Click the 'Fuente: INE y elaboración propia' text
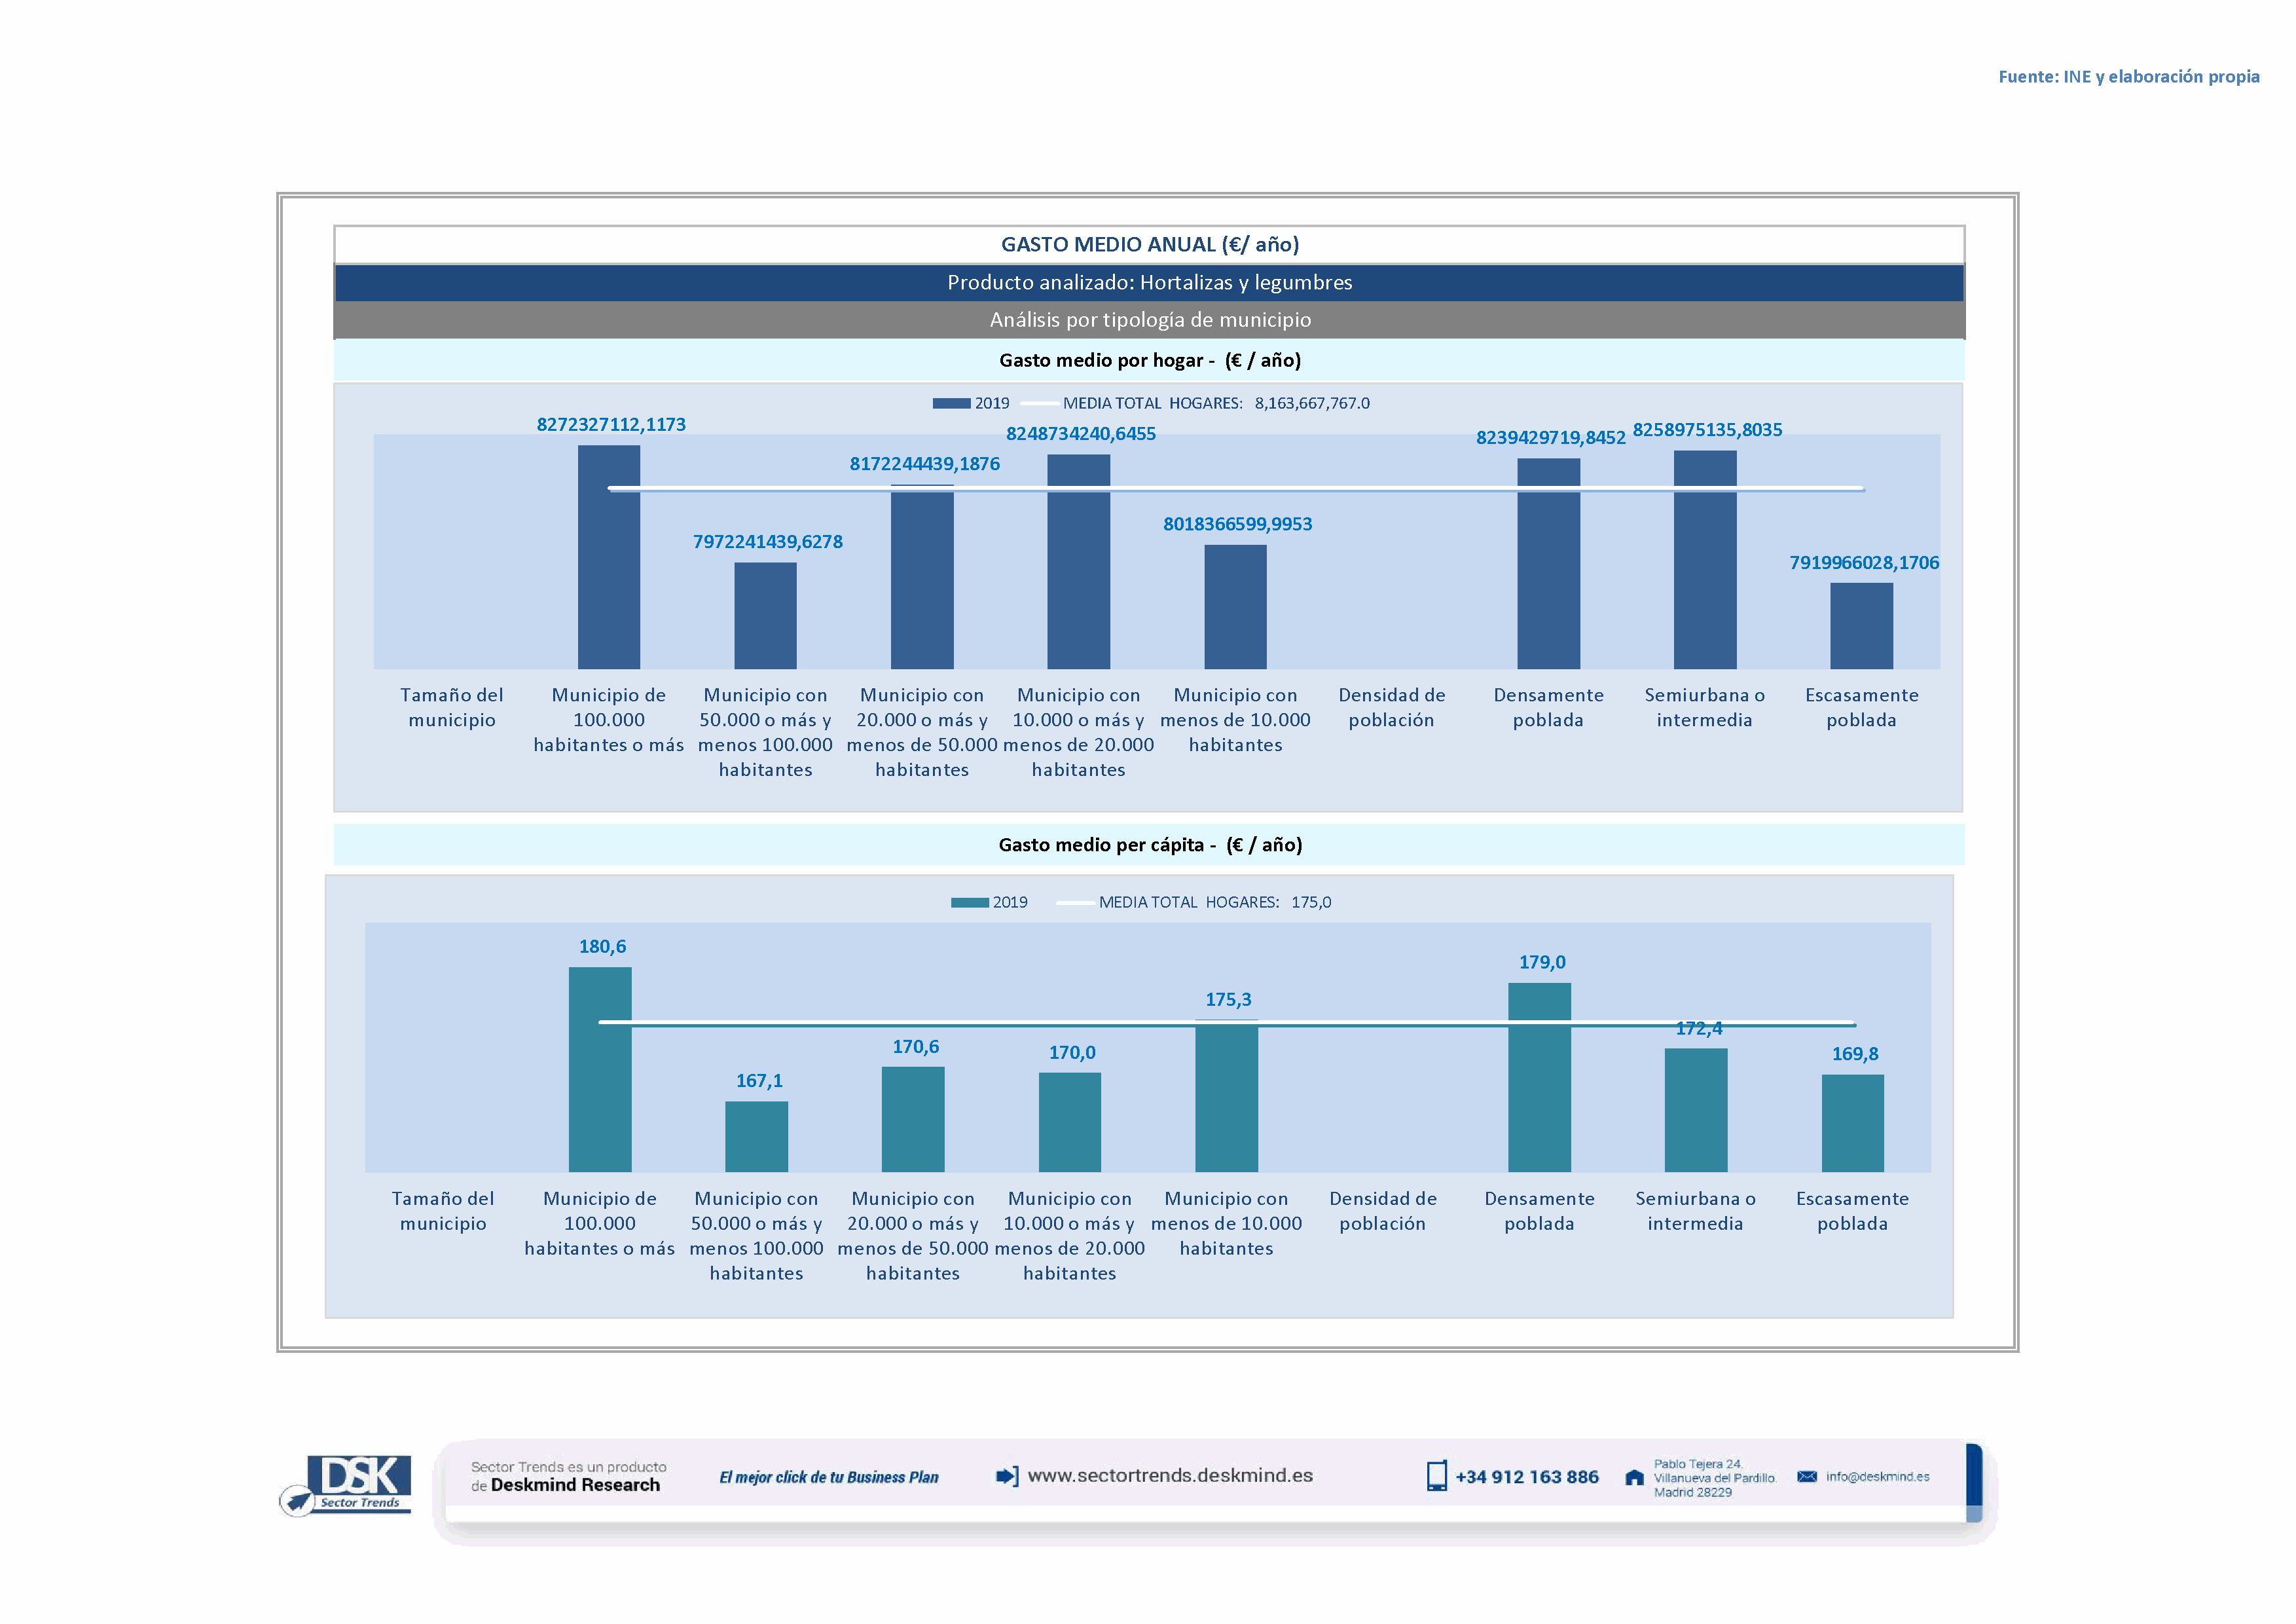The width and height of the screenshot is (2296, 1624). [x=2128, y=76]
